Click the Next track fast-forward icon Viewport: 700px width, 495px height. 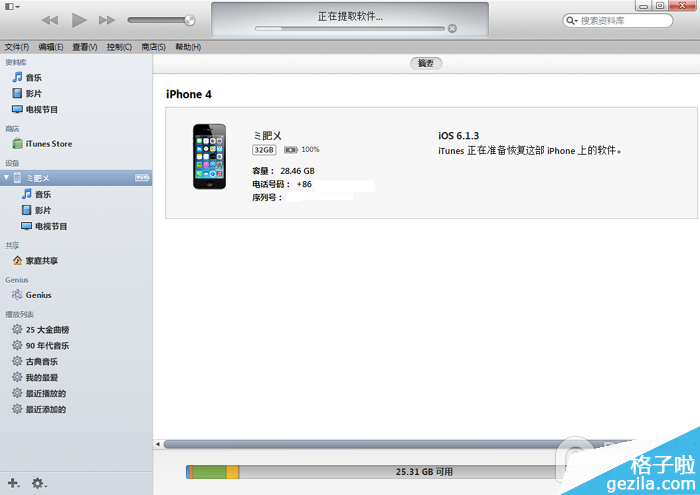tap(107, 20)
